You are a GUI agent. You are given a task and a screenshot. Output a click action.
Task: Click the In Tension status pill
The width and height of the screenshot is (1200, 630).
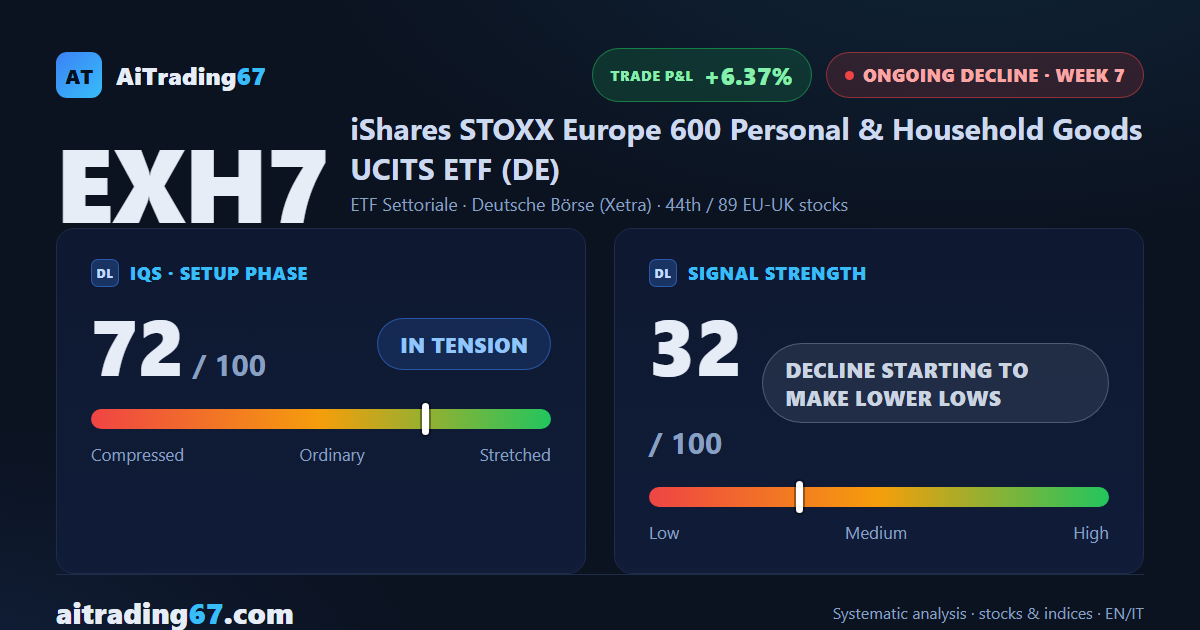(464, 345)
